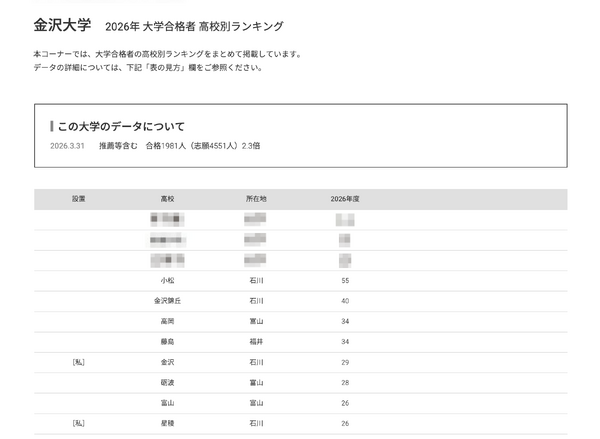
Task: Click the 金沢大学 page title
Action: click(x=62, y=25)
